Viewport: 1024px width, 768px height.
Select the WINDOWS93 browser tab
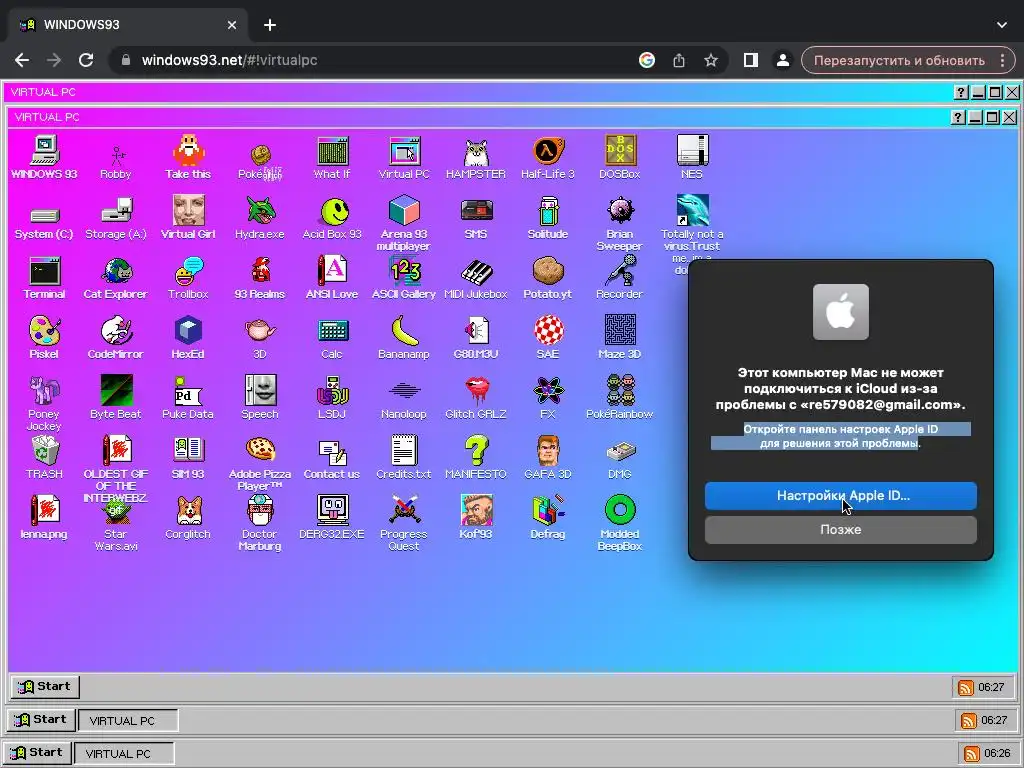(x=127, y=25)
